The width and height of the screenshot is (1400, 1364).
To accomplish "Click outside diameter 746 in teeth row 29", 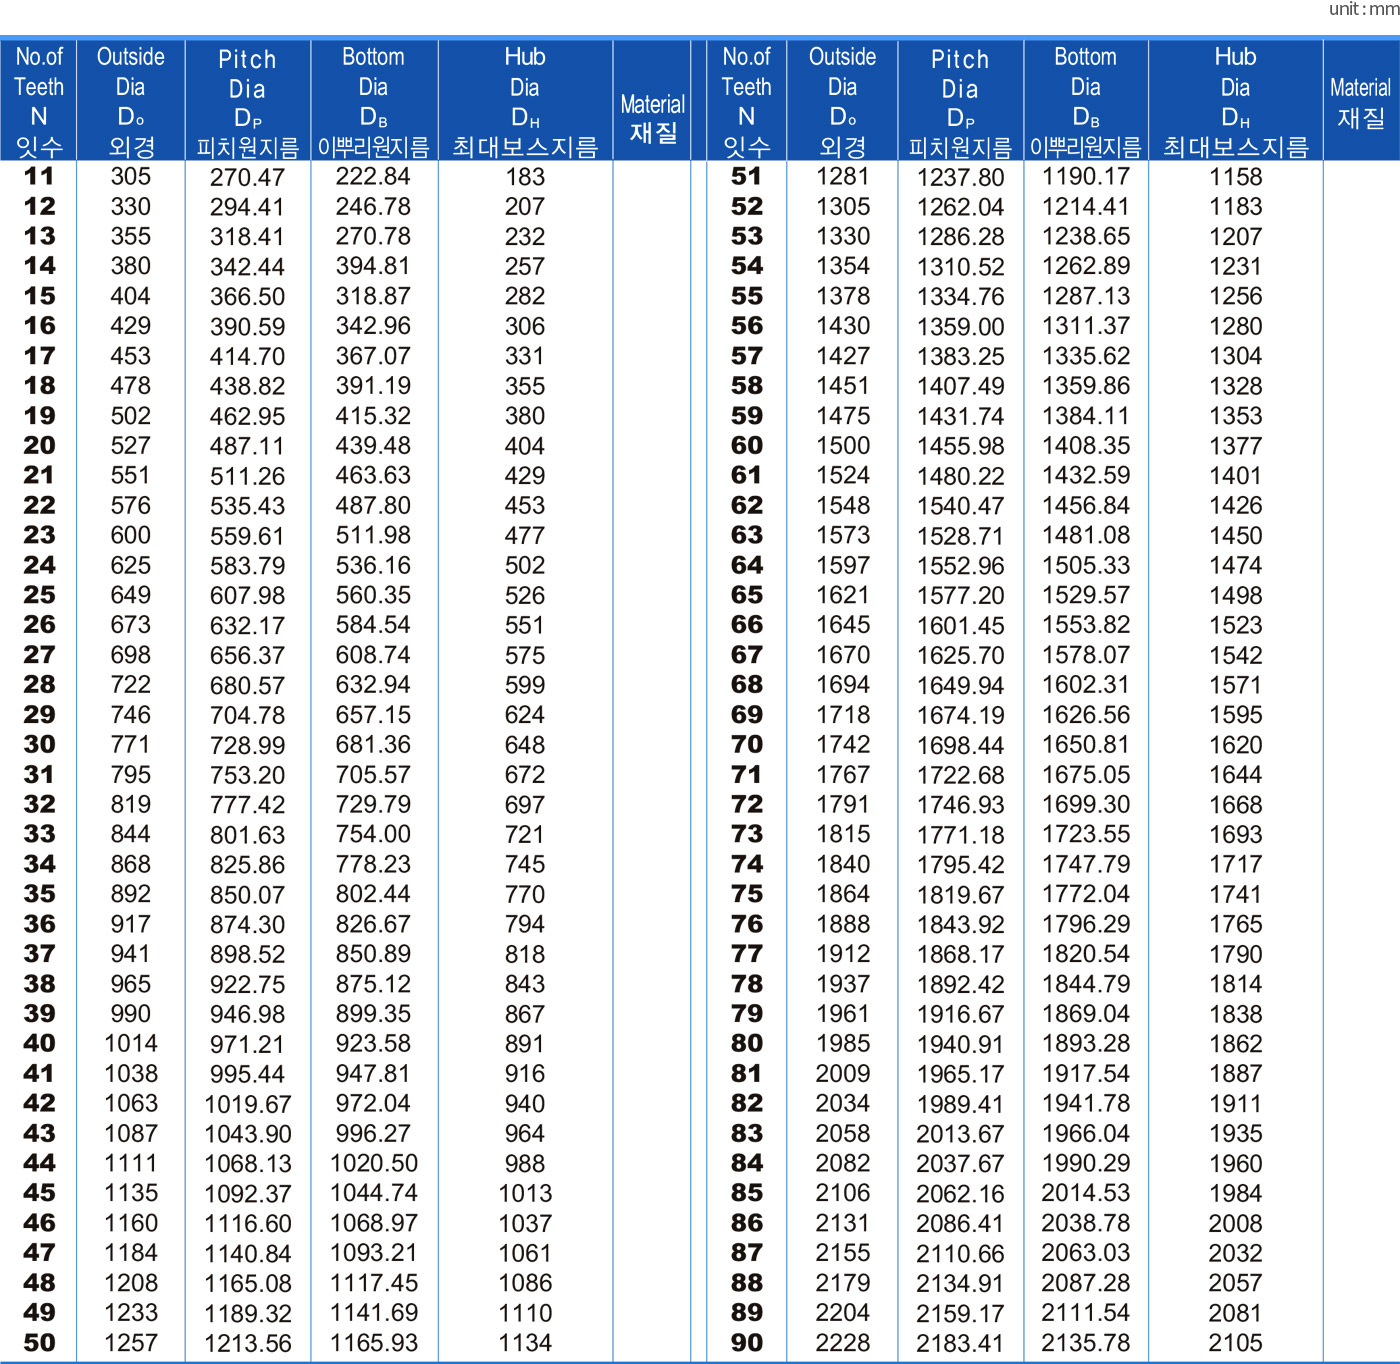I will [x=131, y=715].
